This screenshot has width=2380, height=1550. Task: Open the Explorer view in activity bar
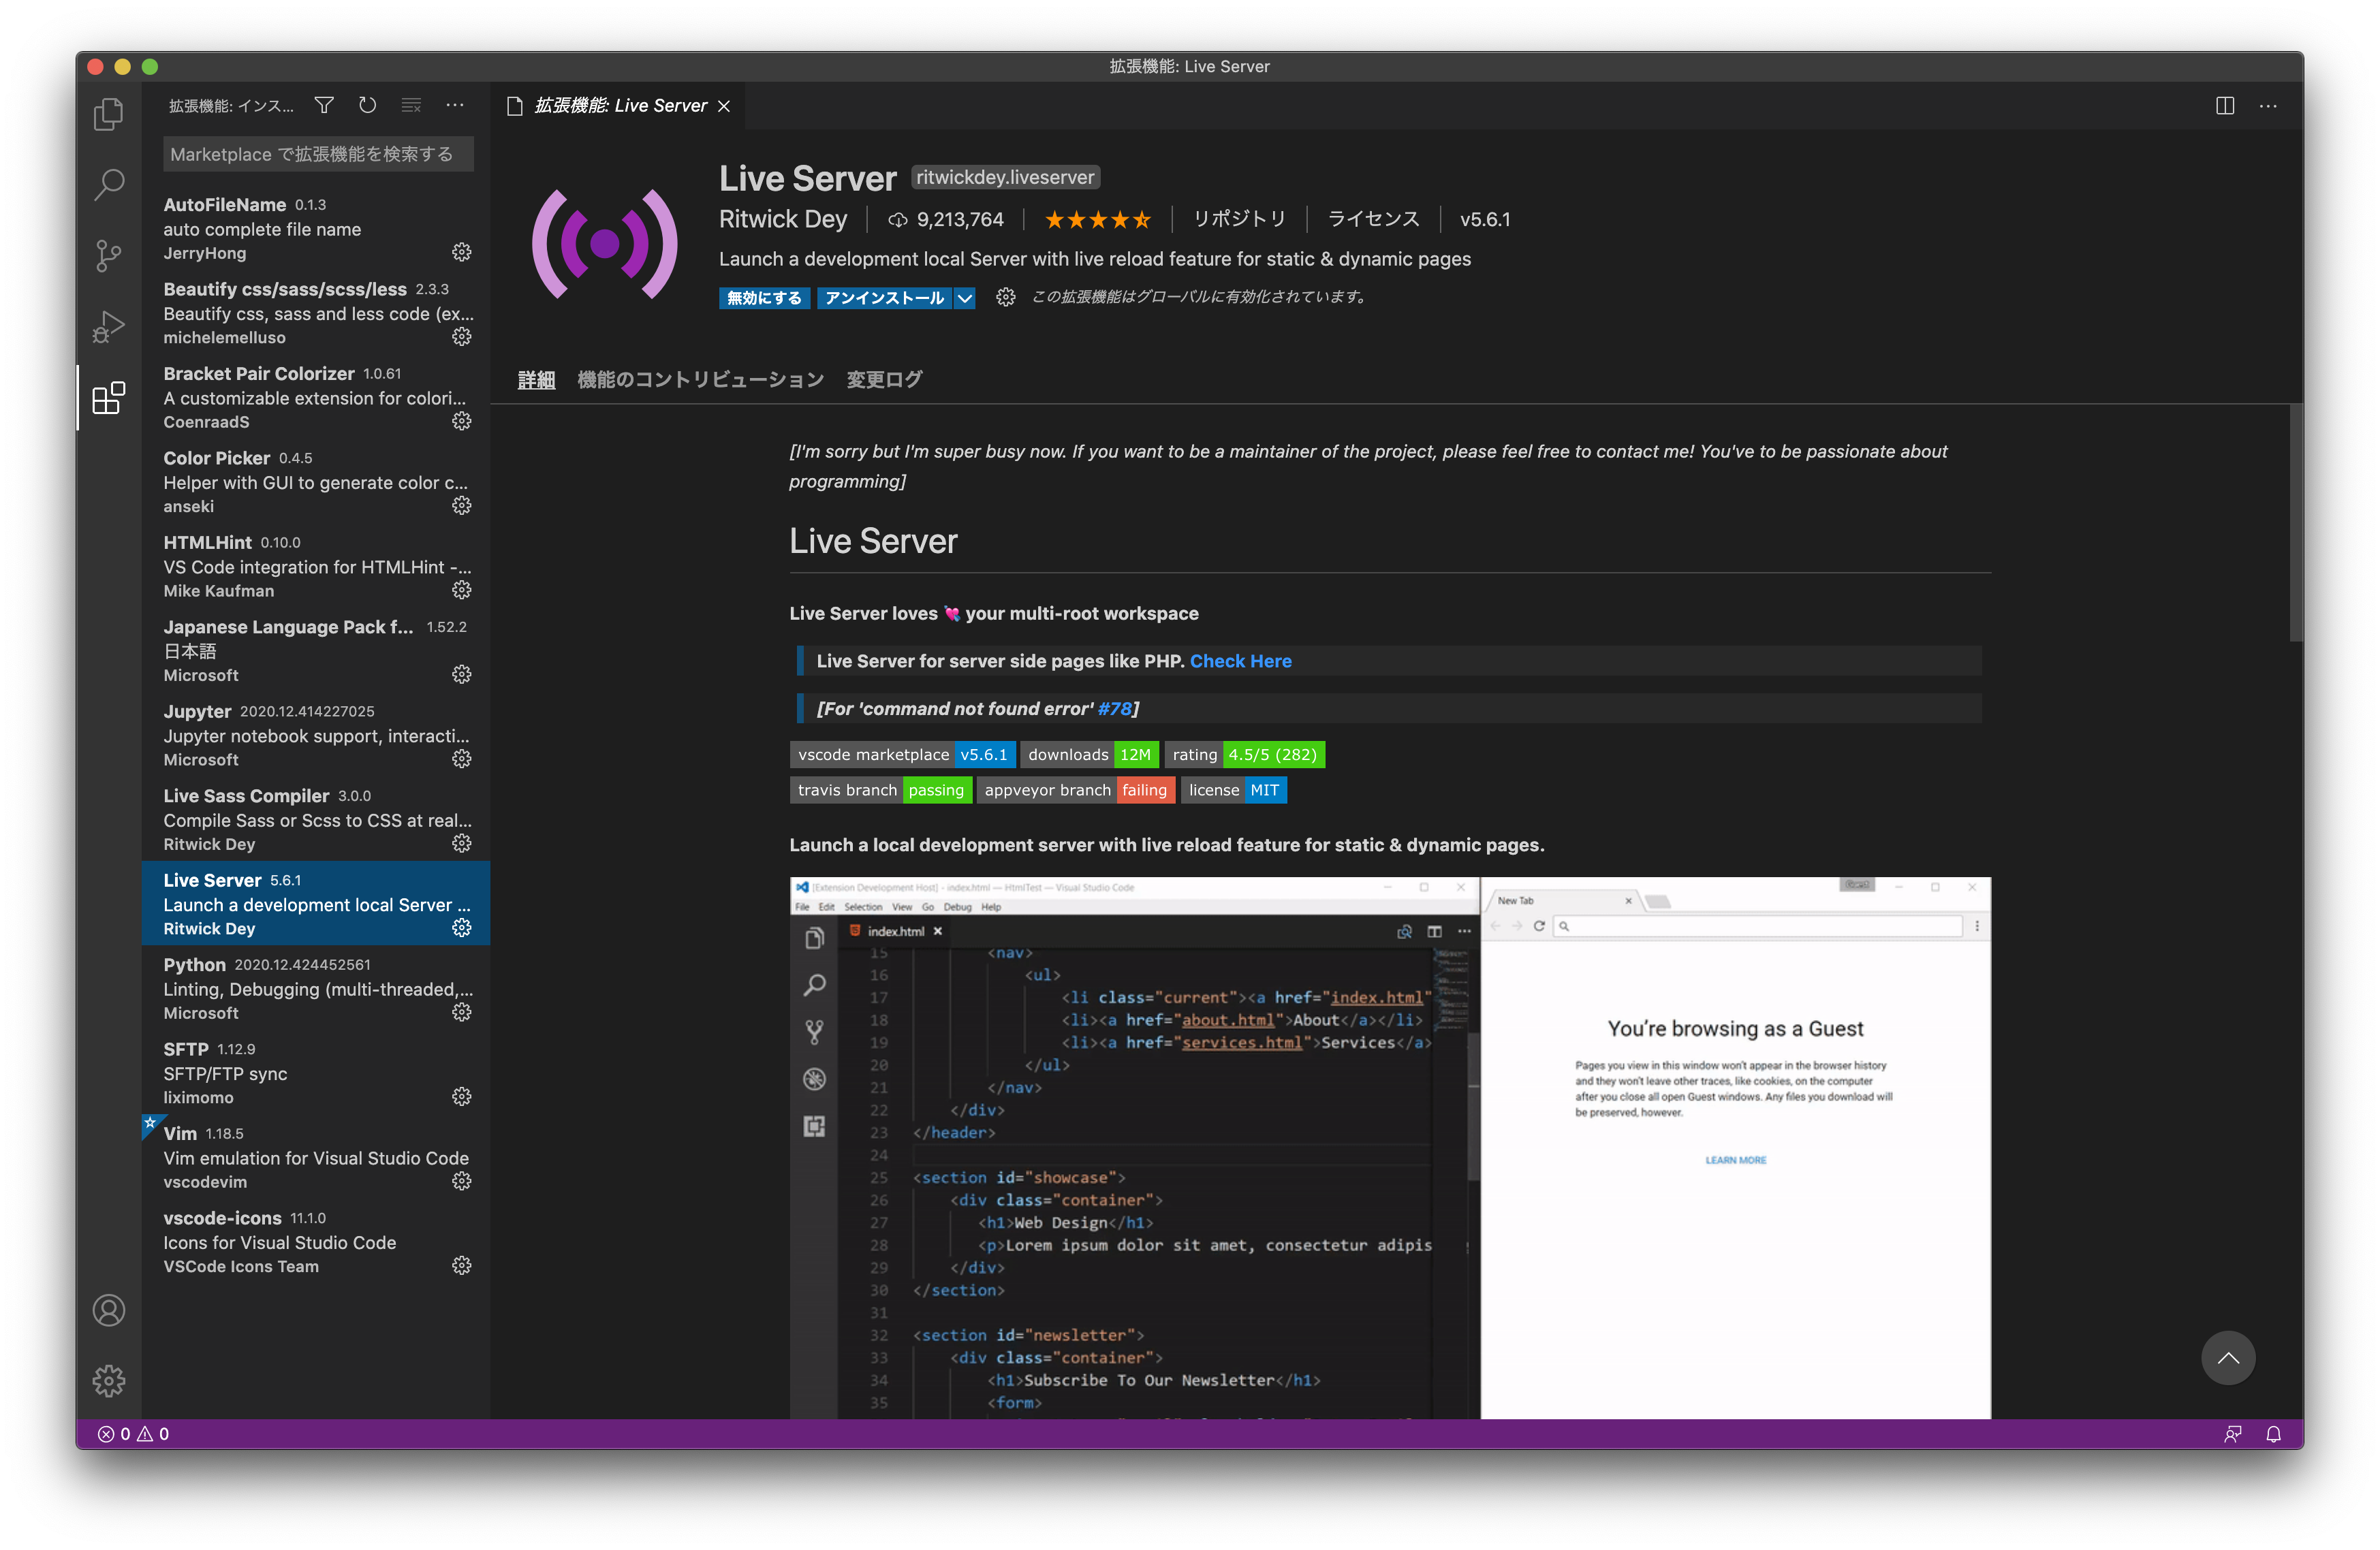pyautogui.click(x=109, y=114)
